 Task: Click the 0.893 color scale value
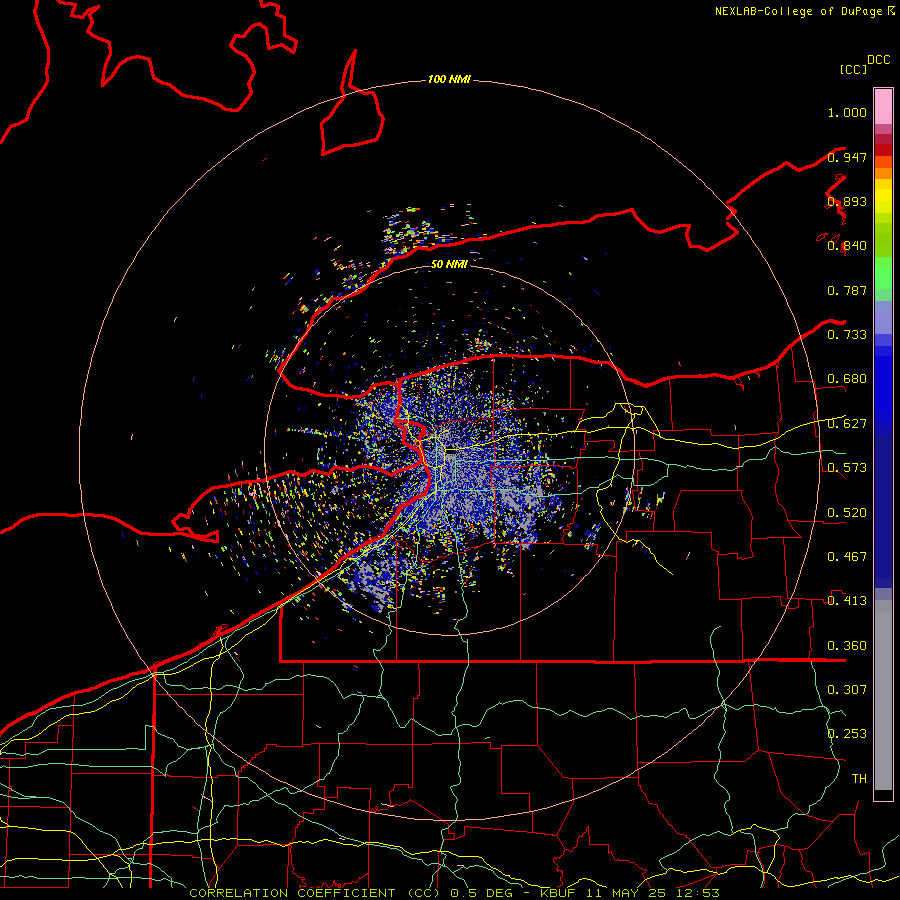[x=847, y=201]
